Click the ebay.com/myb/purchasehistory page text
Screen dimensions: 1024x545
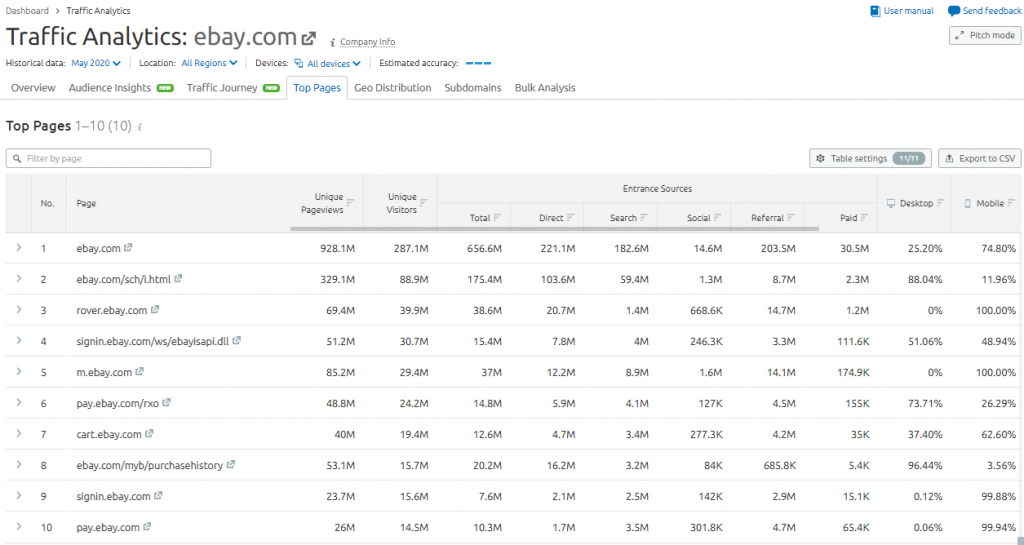pyautogui.click(x=150, y=465)
